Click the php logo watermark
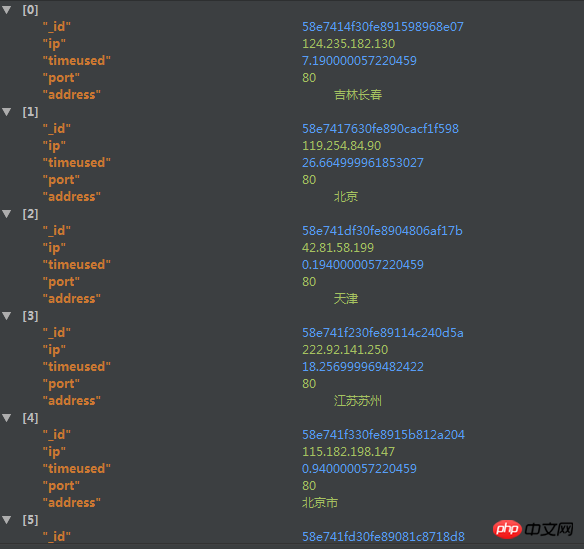Image resolution: width=584 pixels, height=549 pixels. (533, 529)
